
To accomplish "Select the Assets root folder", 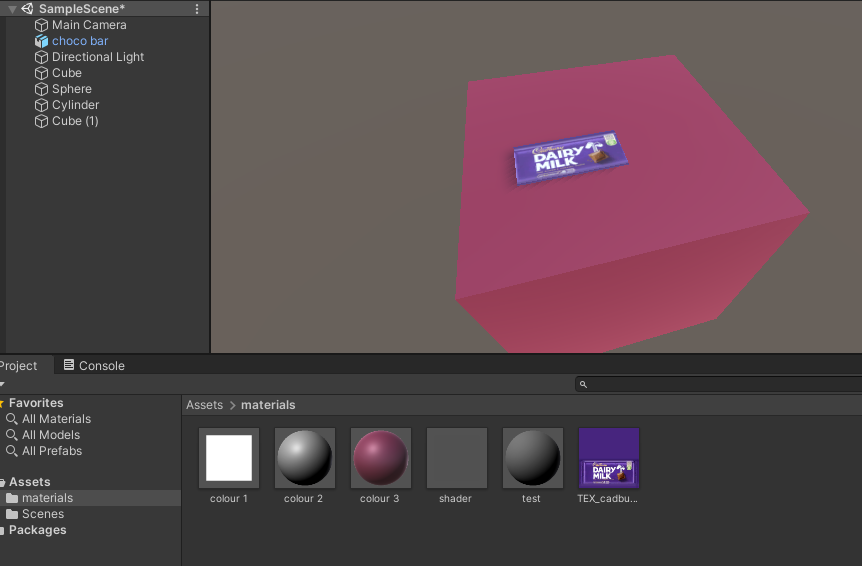I will coord(29,482).
